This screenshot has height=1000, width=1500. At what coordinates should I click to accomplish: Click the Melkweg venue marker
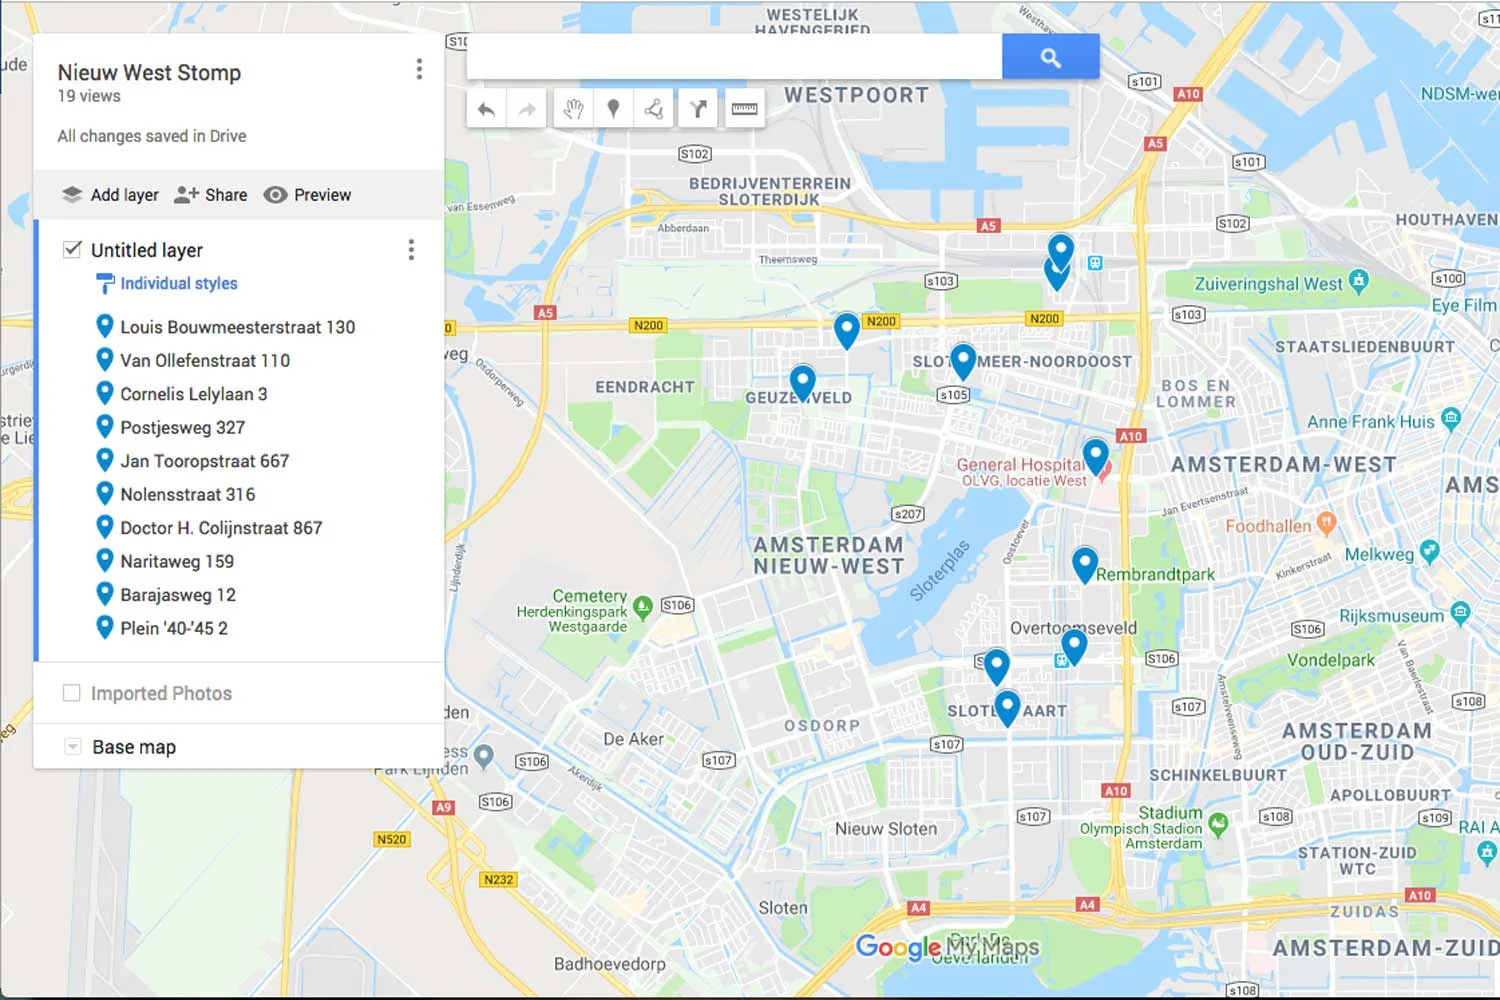coord(1430,551)
